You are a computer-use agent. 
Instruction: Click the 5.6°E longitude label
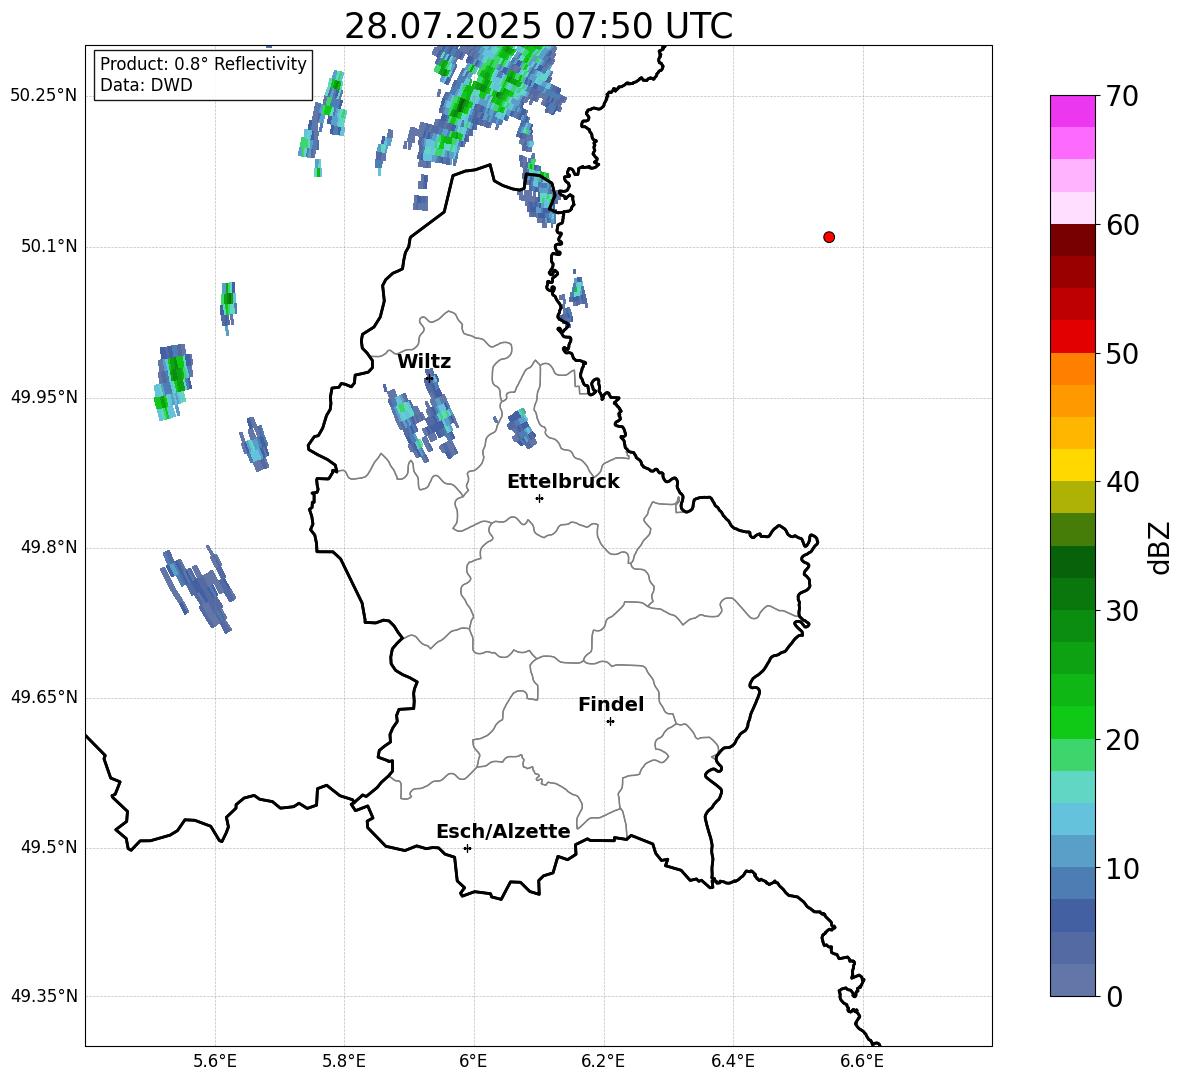215,1061
